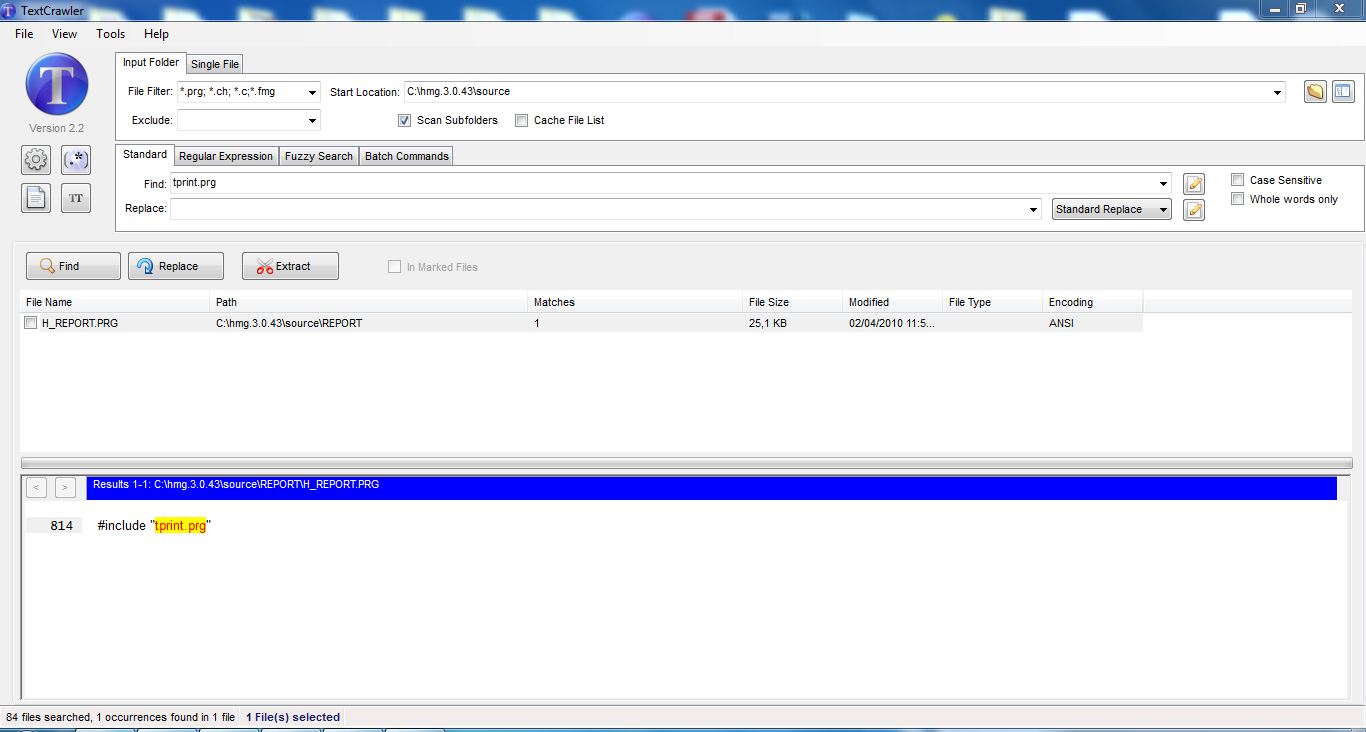Open the Tools menu
Screen dimensions: 1366x732
(x=110, y=33)
